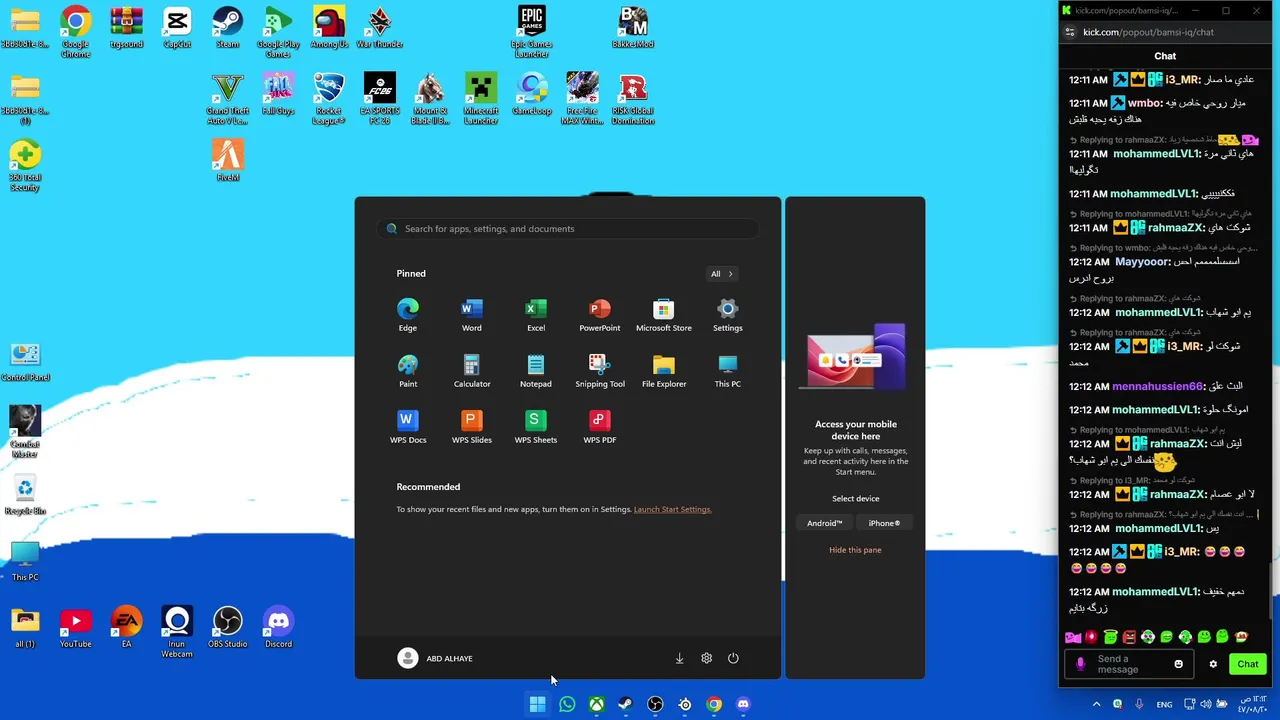1280x720 pixels.
Task: Select Minecraft Launcher desktop icon
Action: click(481, 99)
